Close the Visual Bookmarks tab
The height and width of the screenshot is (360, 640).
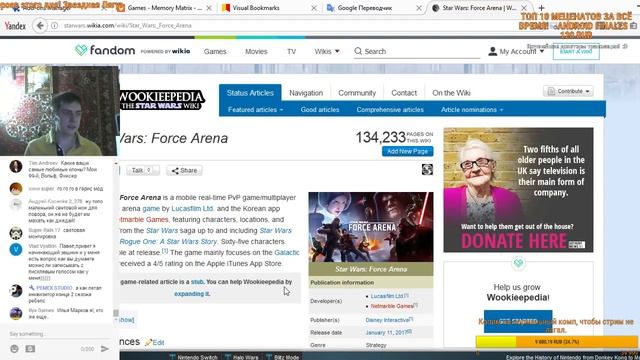click(x=313, y=8)
